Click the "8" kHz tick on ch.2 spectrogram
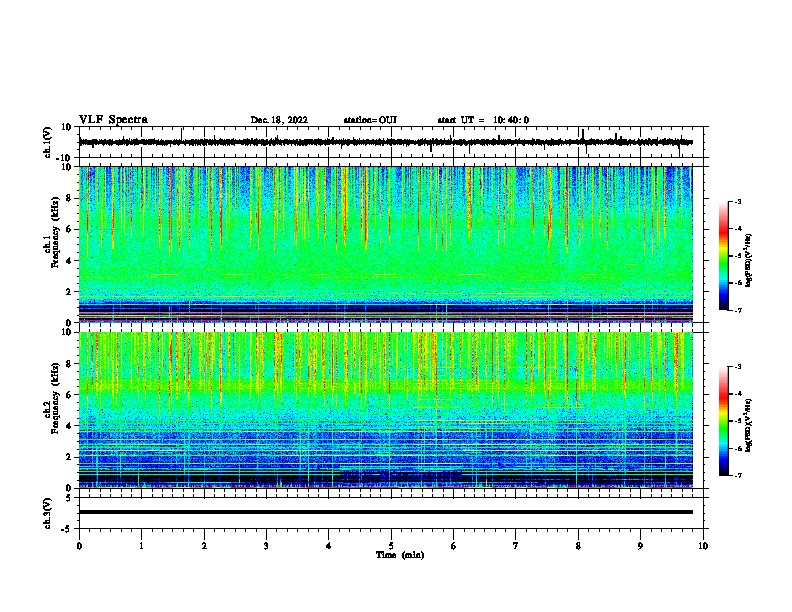The width and height of the screenshot is (792, 612). click(69, 364)
